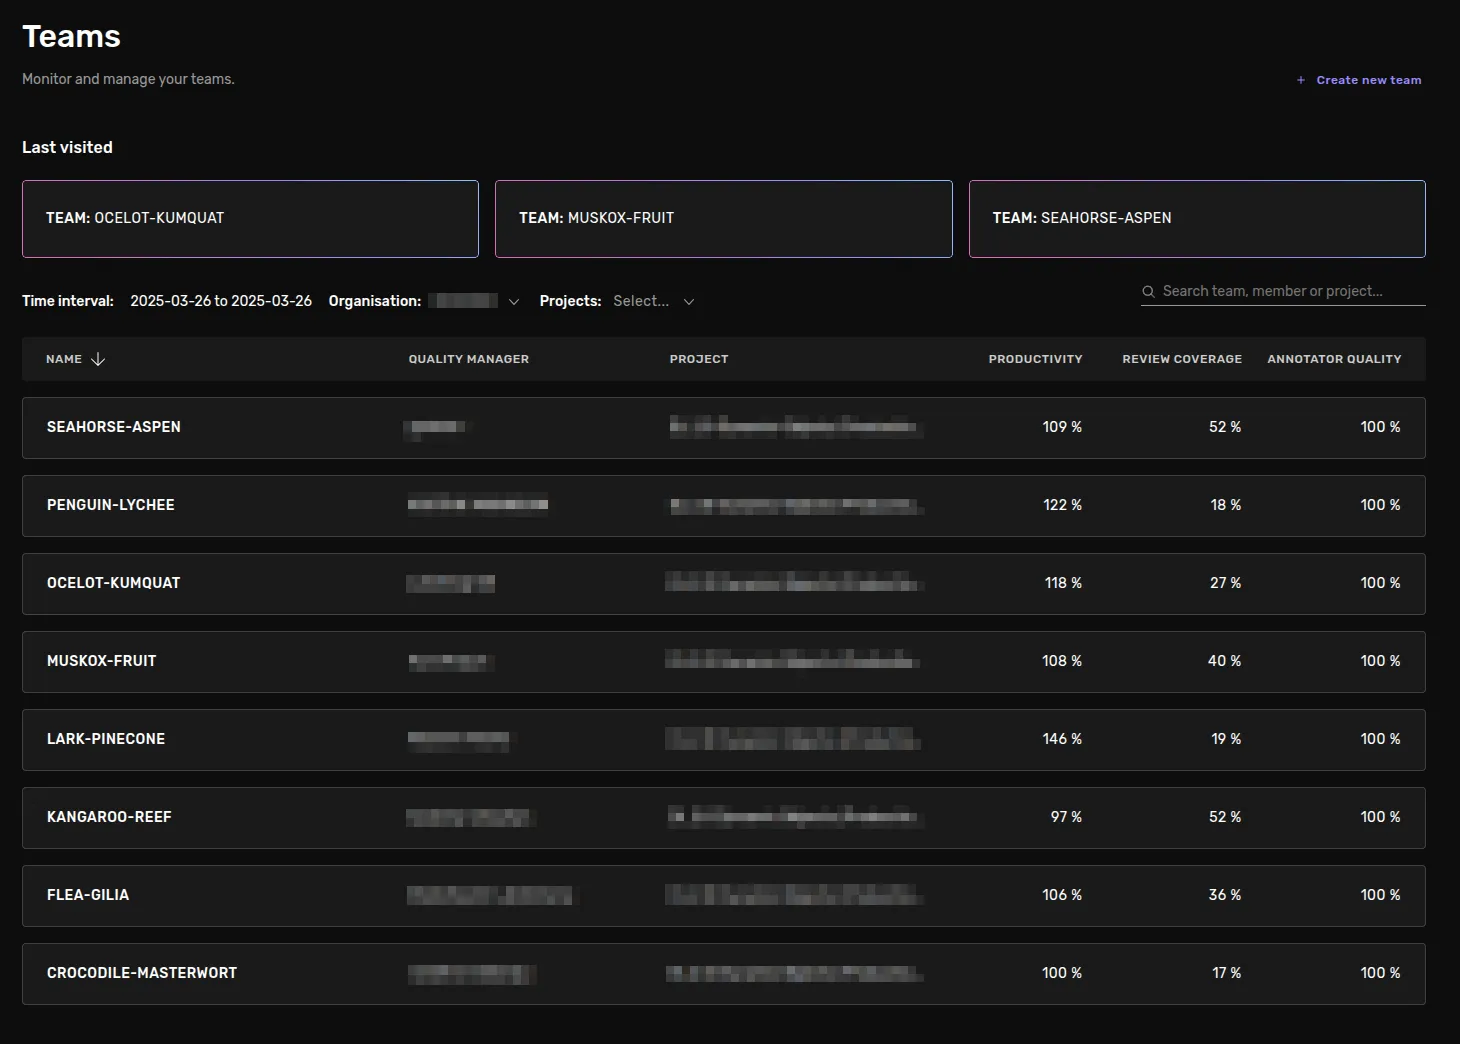Screen dimensions: 1460x1044
Task: Click the search magnifier icon
Action: (x=1149, y=292)
